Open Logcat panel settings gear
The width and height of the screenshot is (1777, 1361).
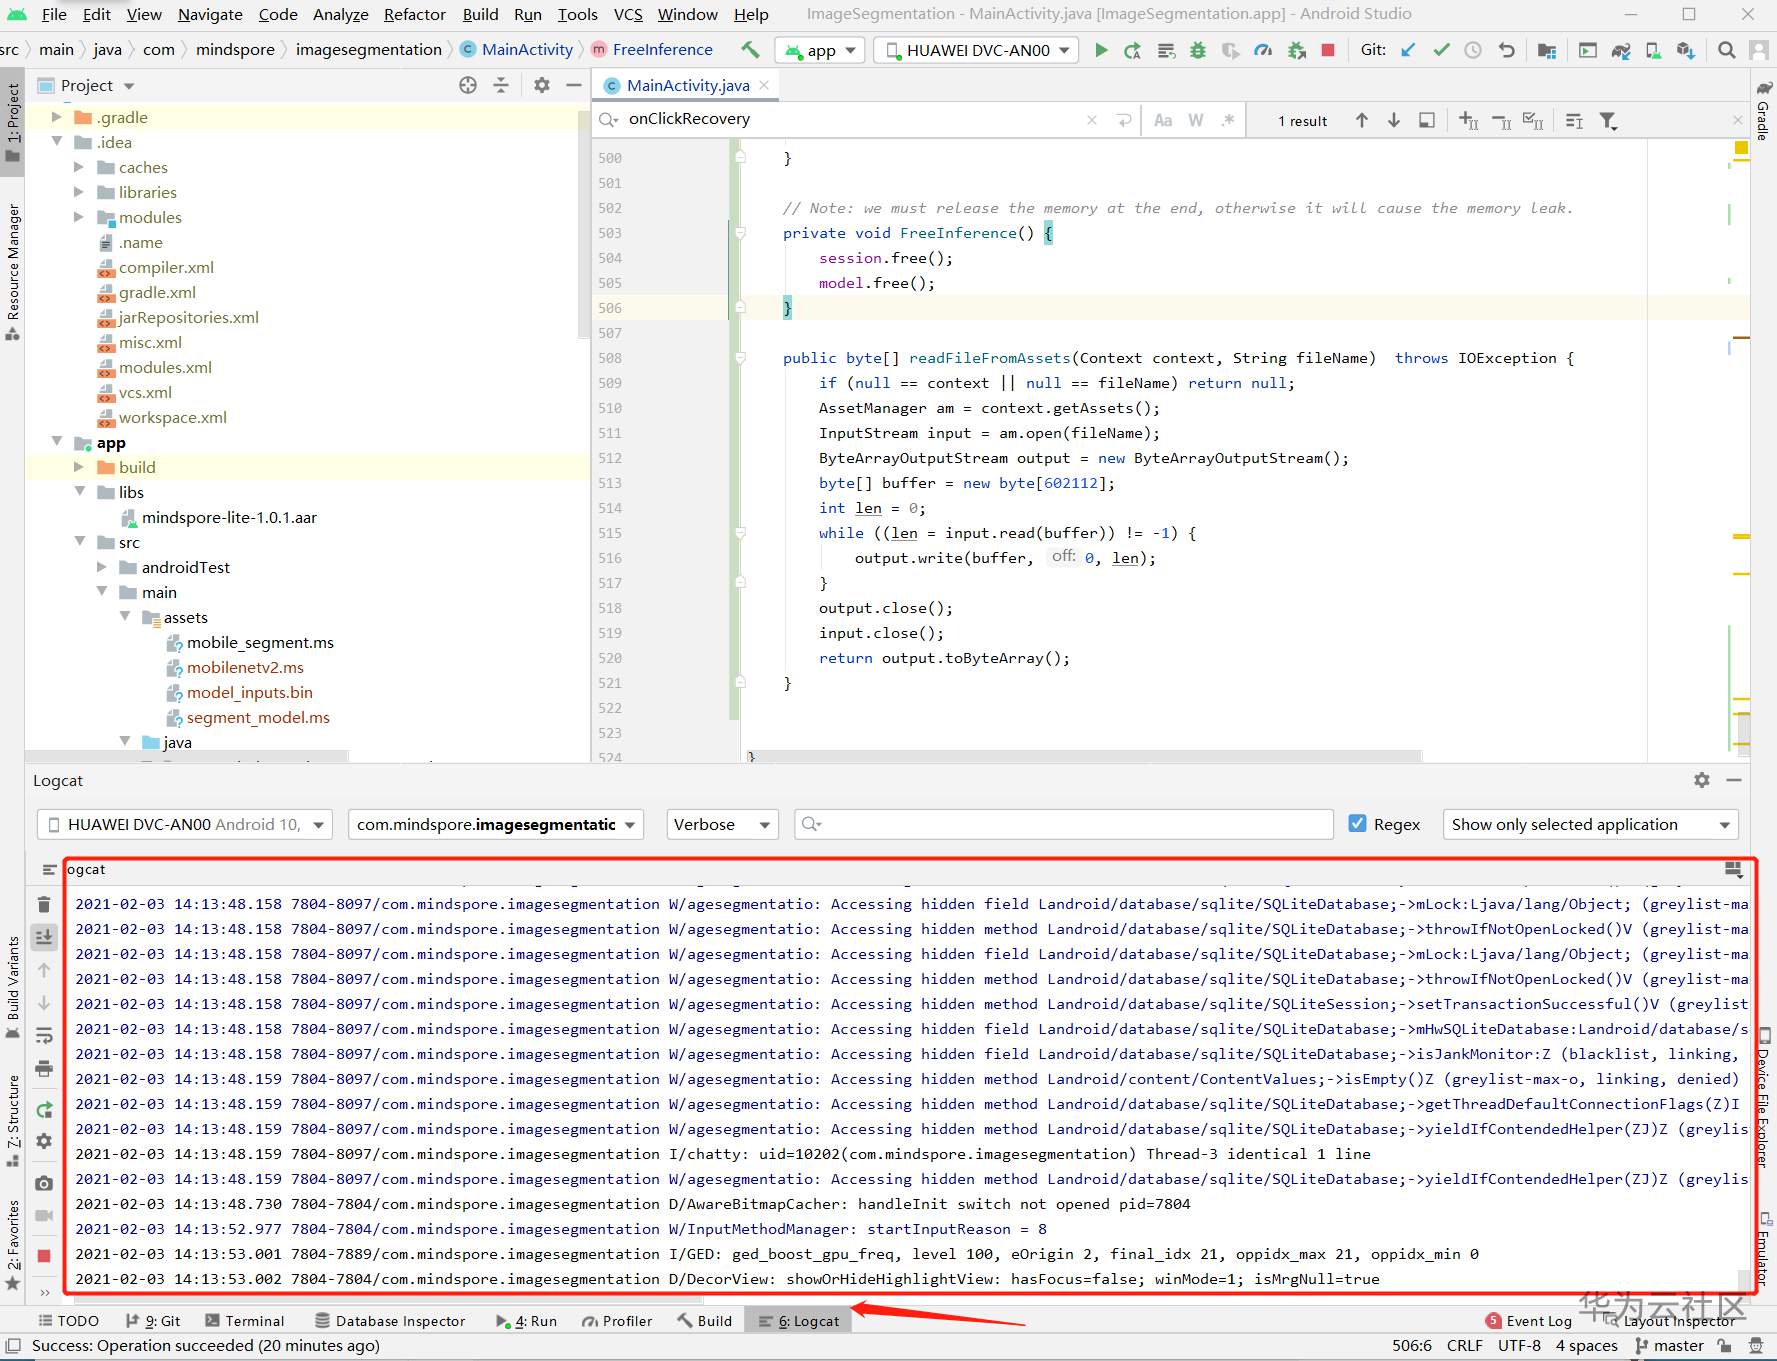[x=1702, y=780]
